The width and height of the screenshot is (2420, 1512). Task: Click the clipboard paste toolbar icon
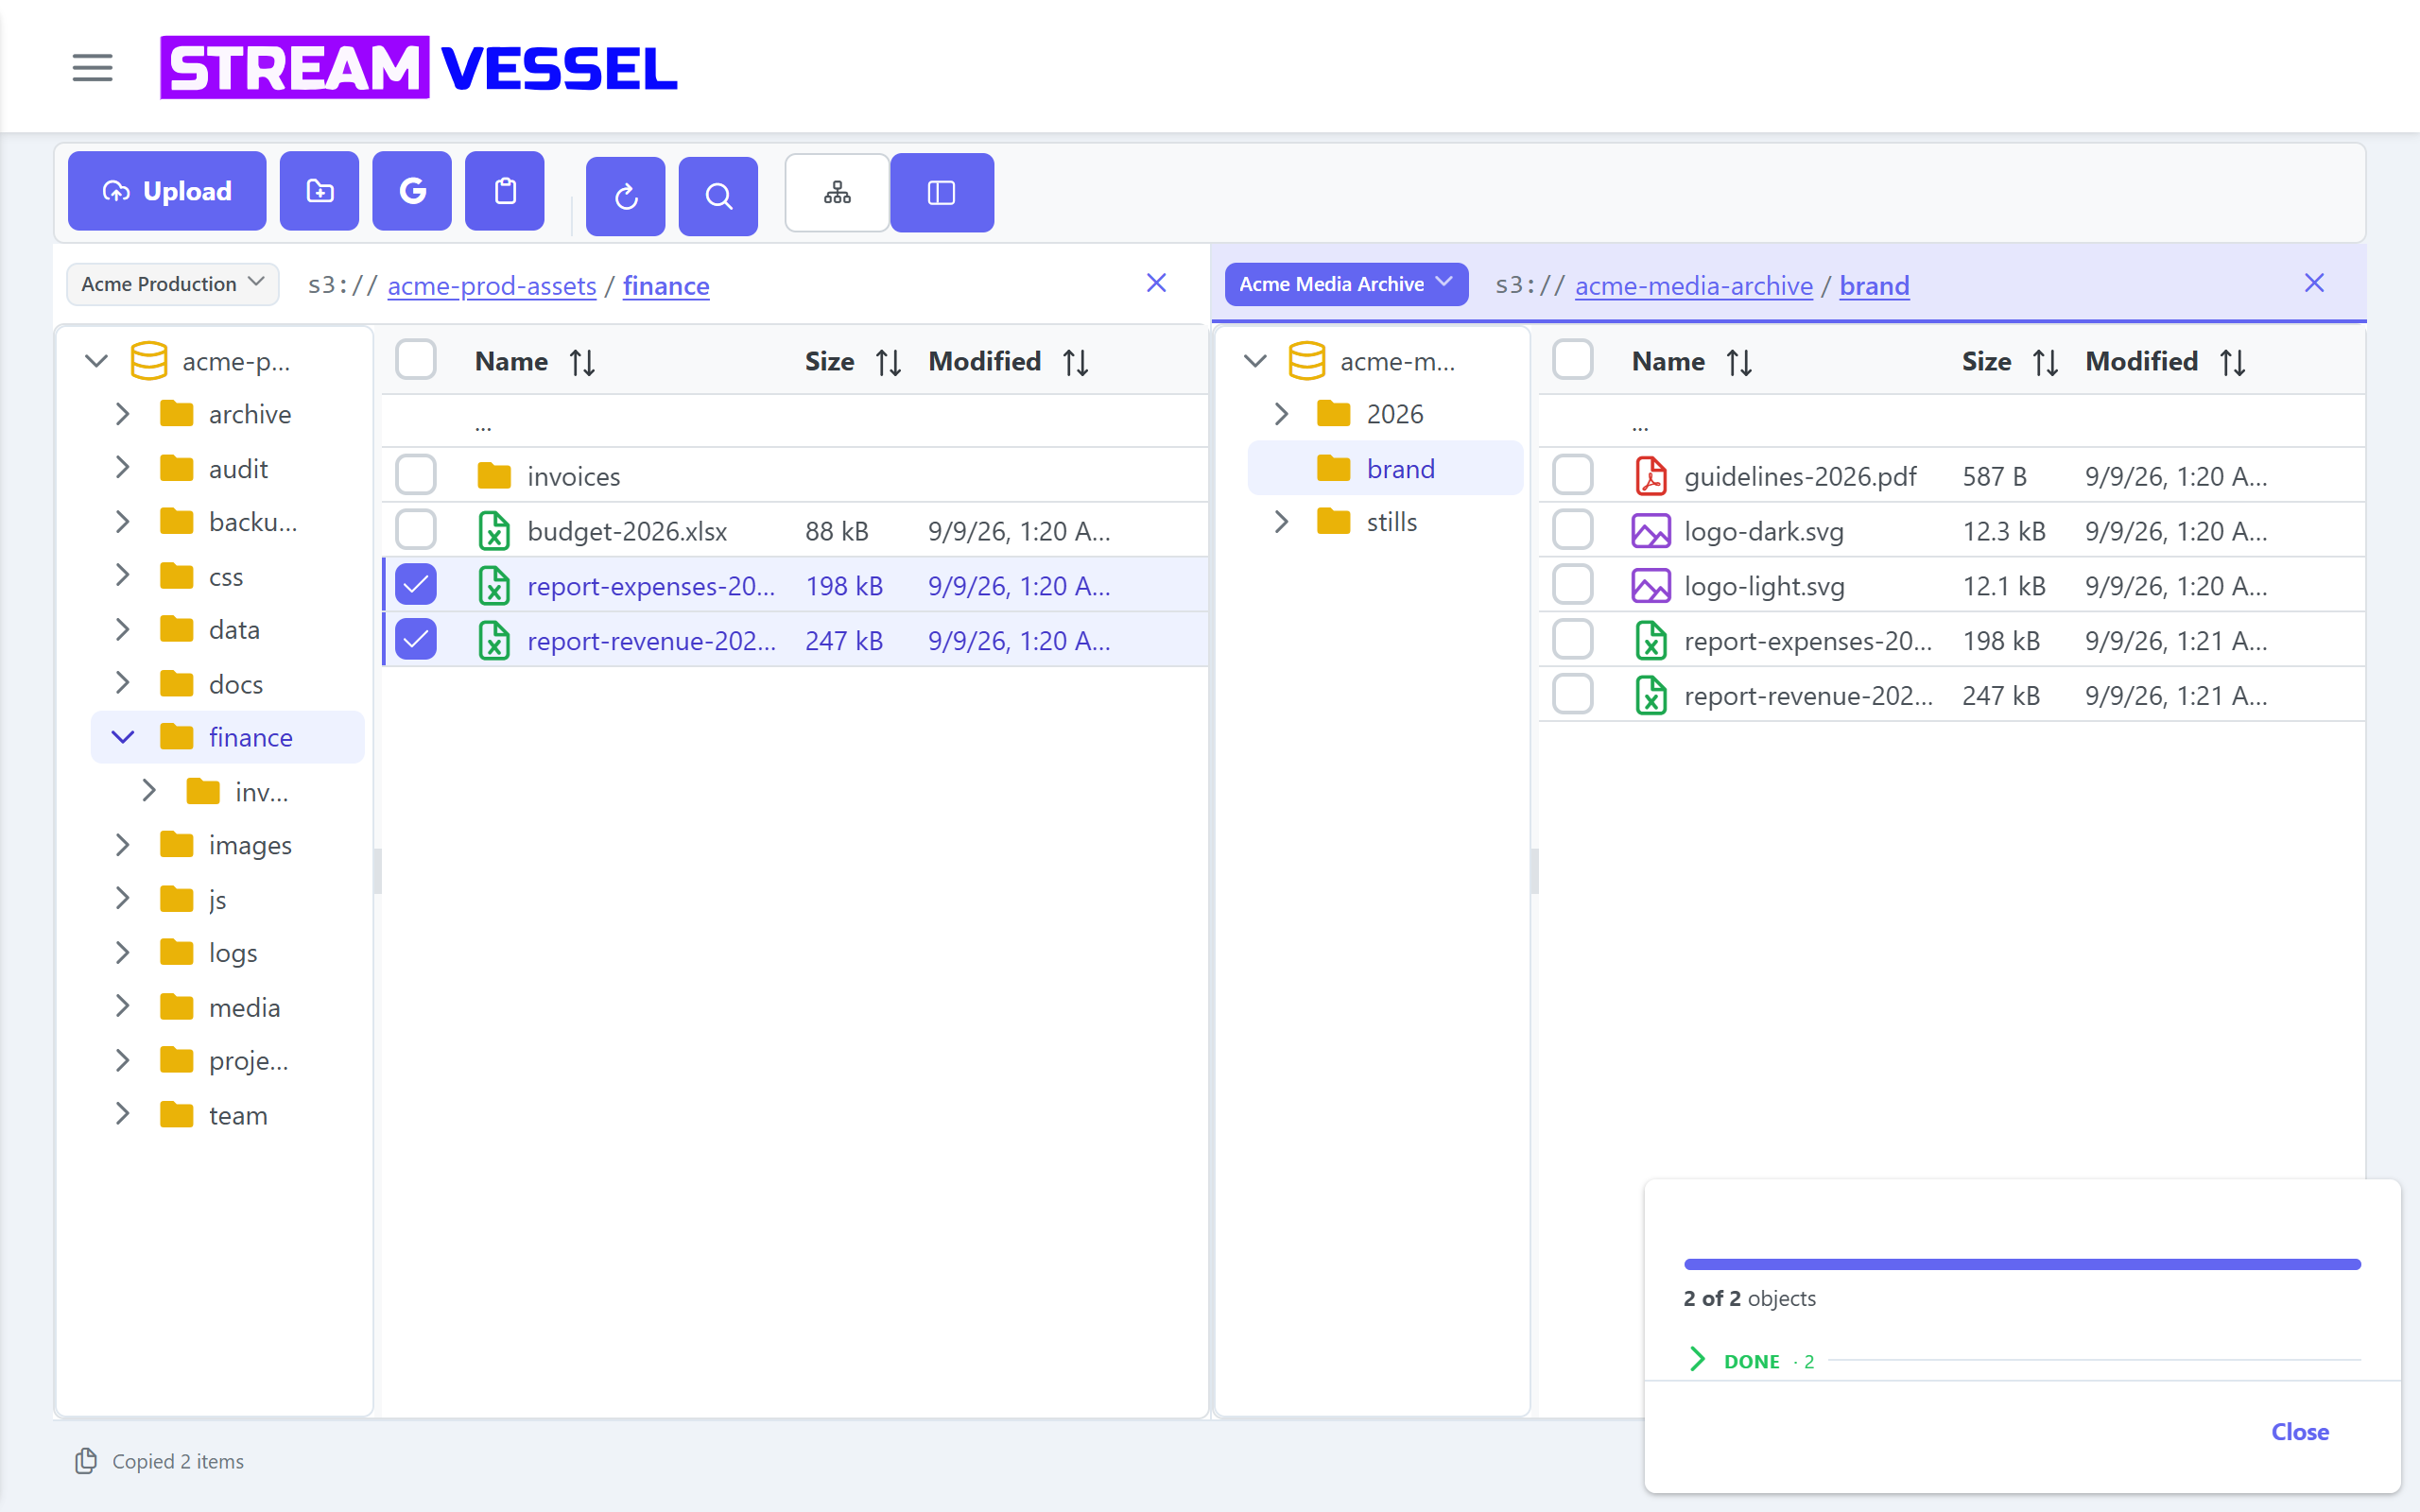[x=505, y=191]
